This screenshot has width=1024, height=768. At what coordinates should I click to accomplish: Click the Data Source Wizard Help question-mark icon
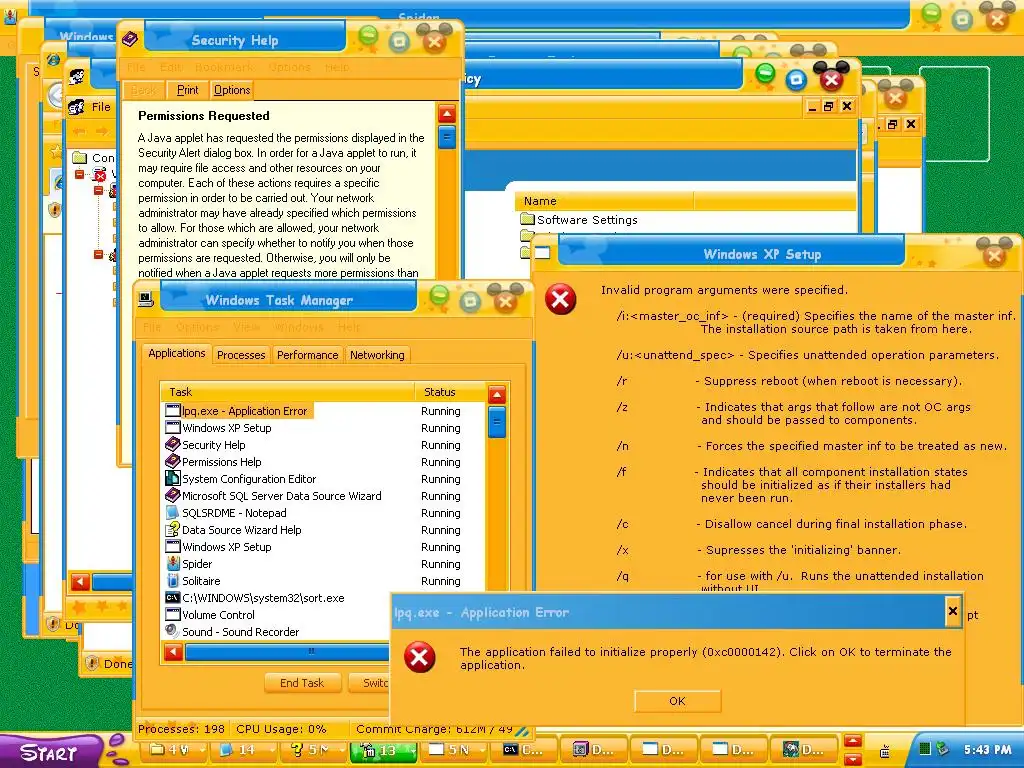(172, 530)
